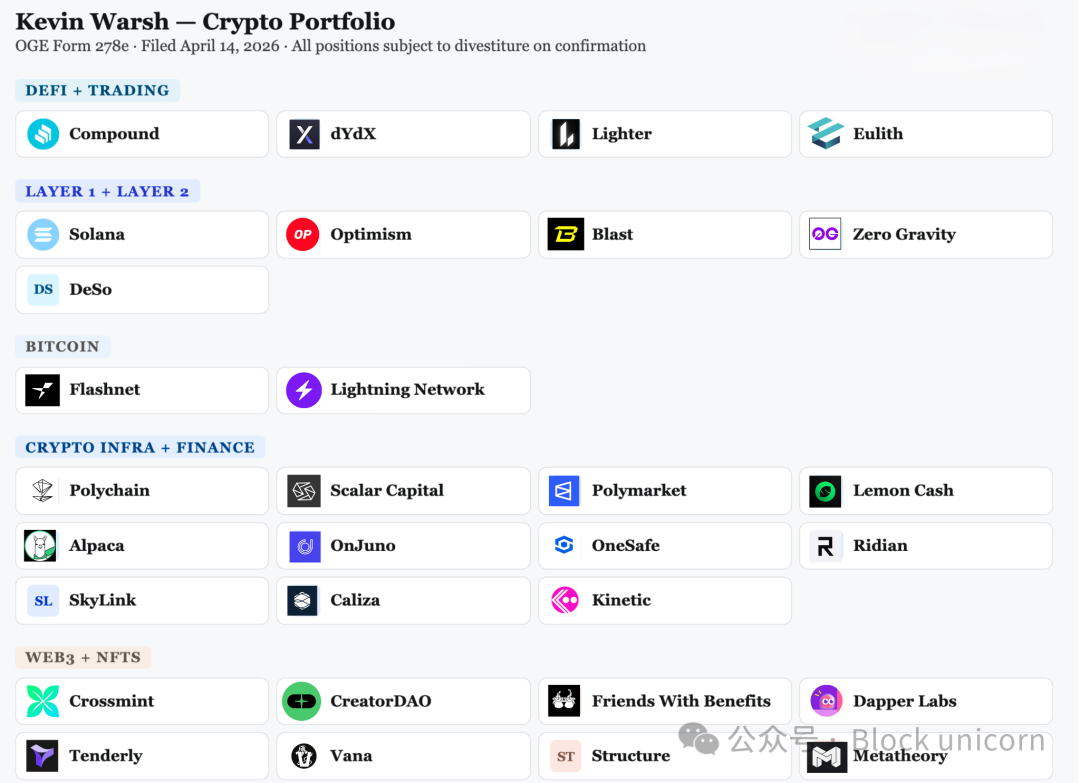
Task: Click the Kevin Warsh Crypto Portfolio heading
Action: [205, 22]
